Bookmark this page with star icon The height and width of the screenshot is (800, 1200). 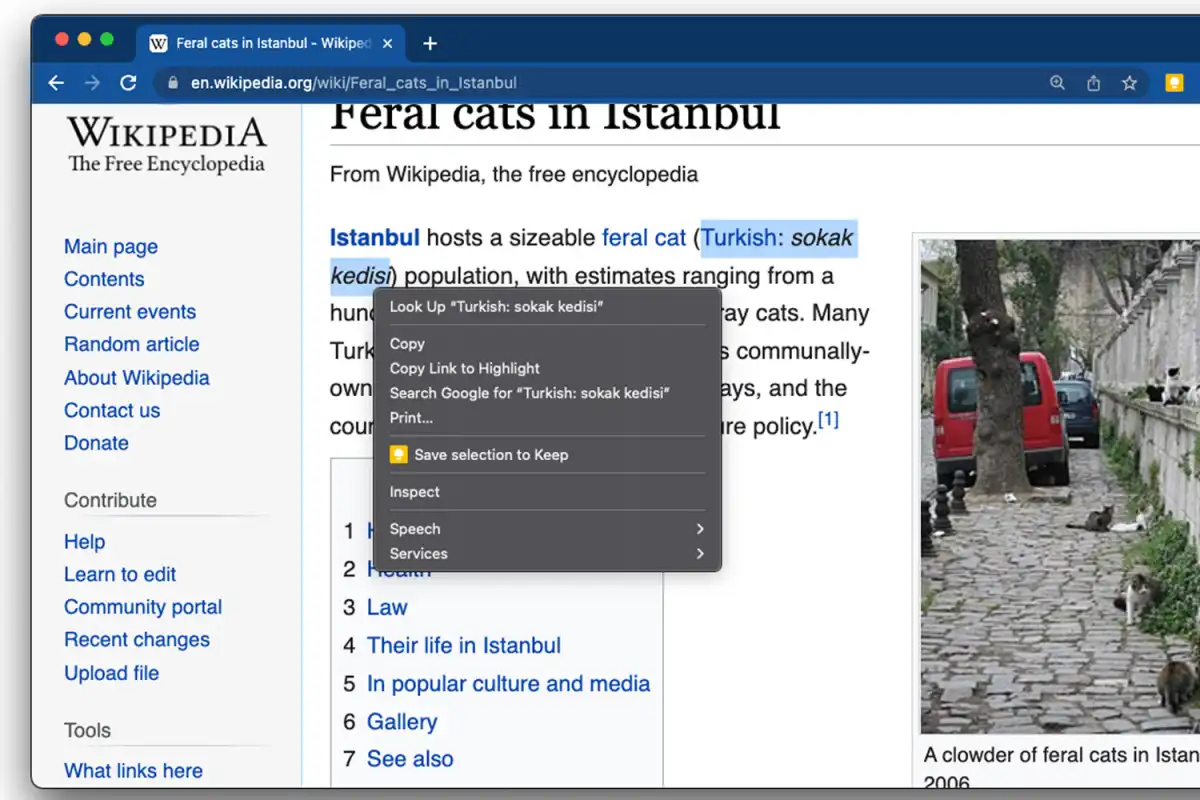(1129, 84)
